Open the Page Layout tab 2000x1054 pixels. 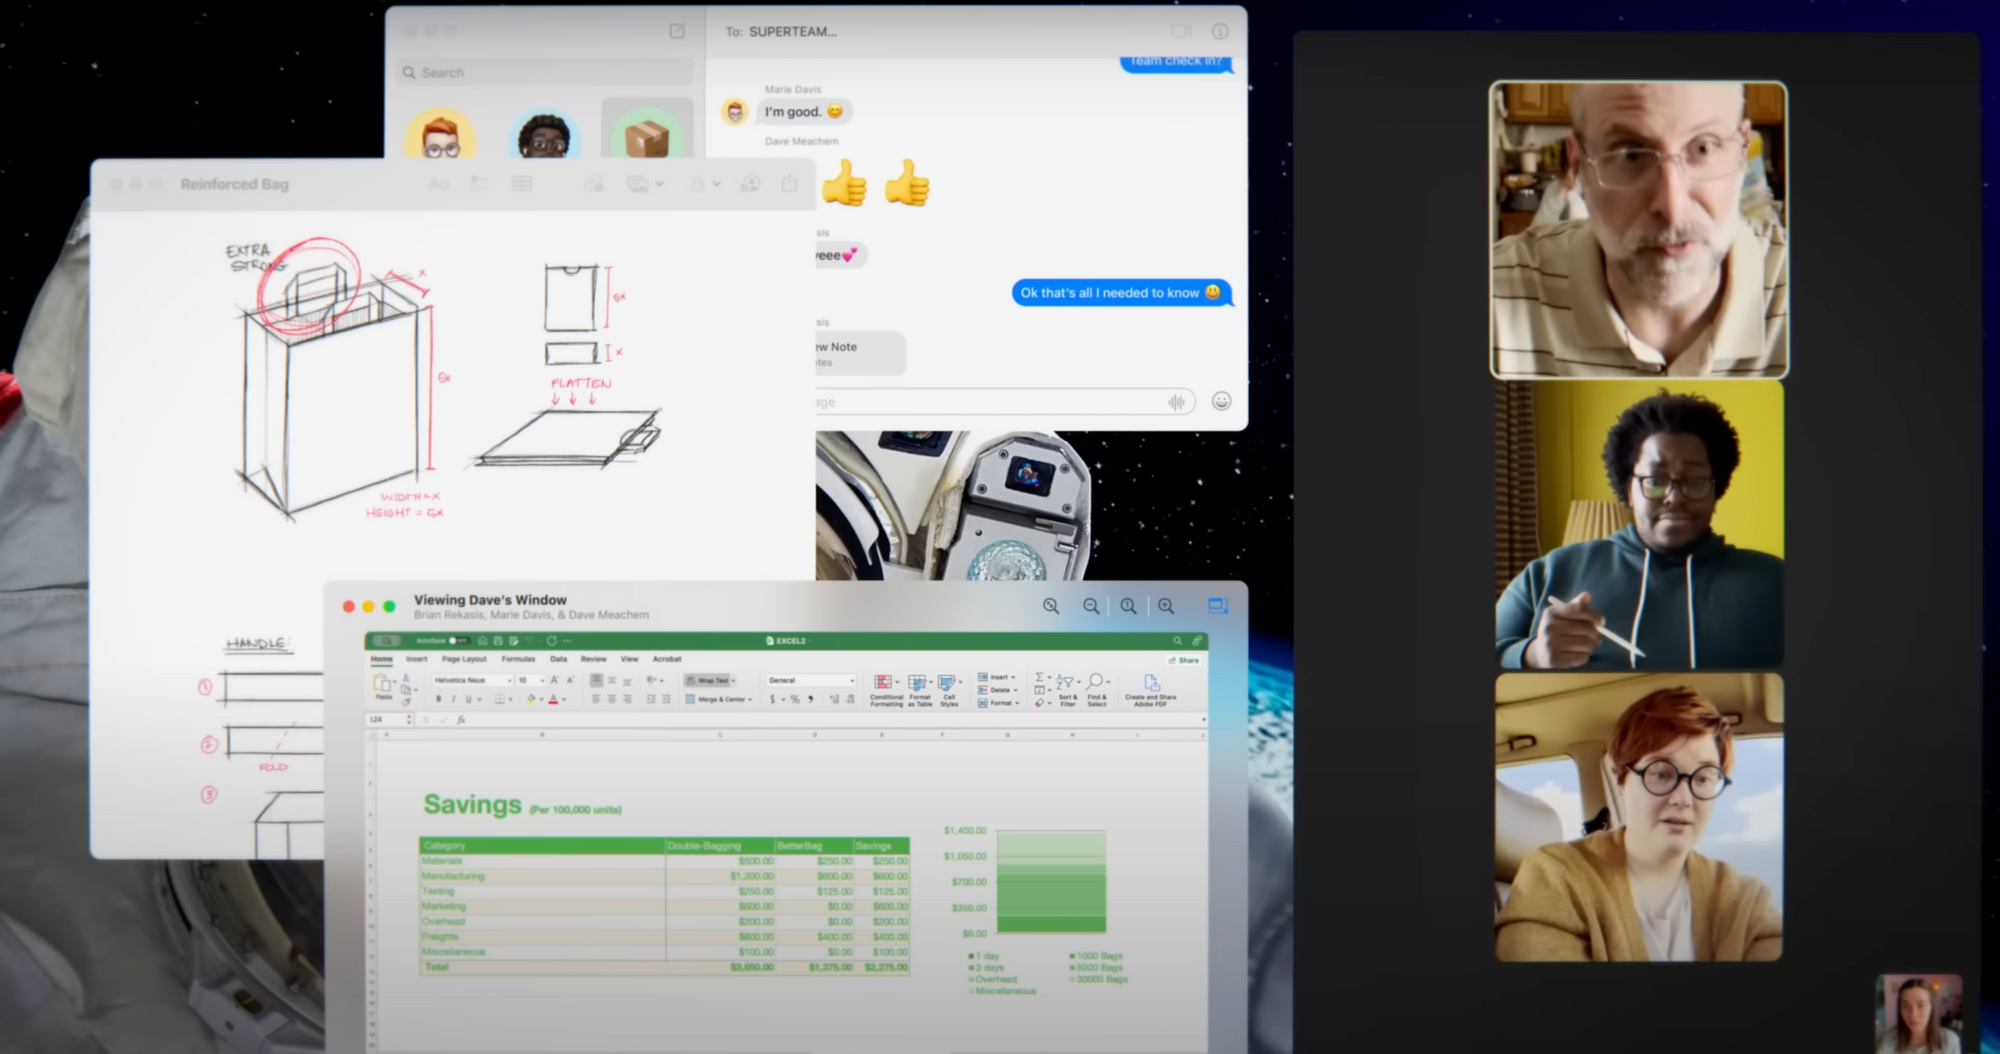[464, 659]
